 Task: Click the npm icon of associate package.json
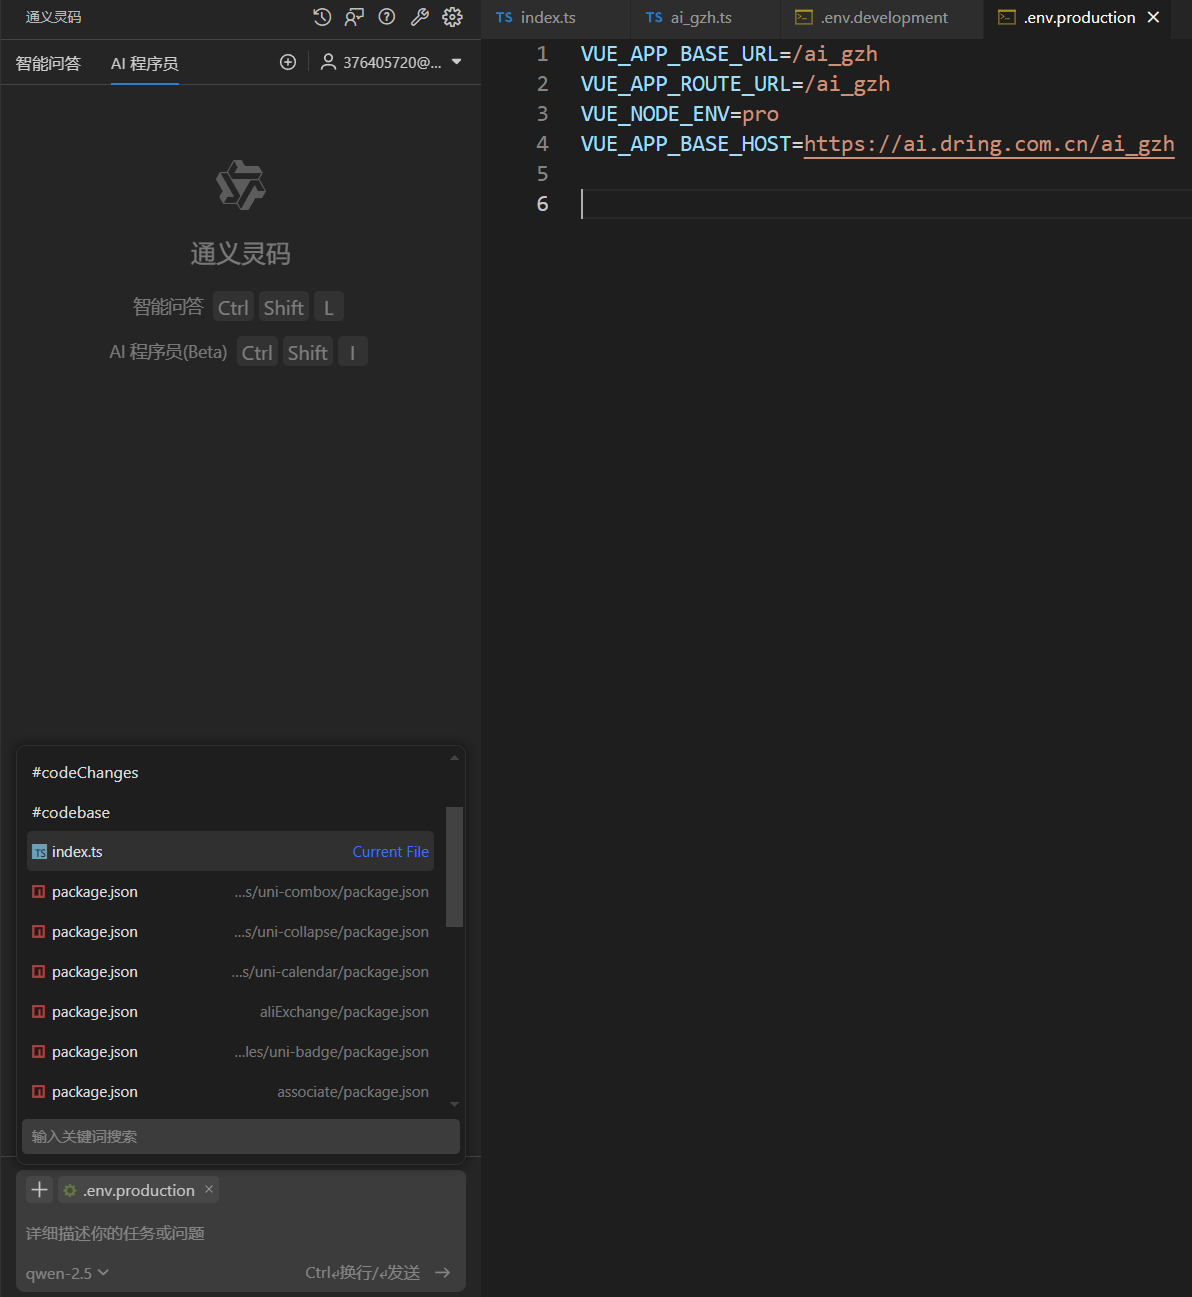39,1092
